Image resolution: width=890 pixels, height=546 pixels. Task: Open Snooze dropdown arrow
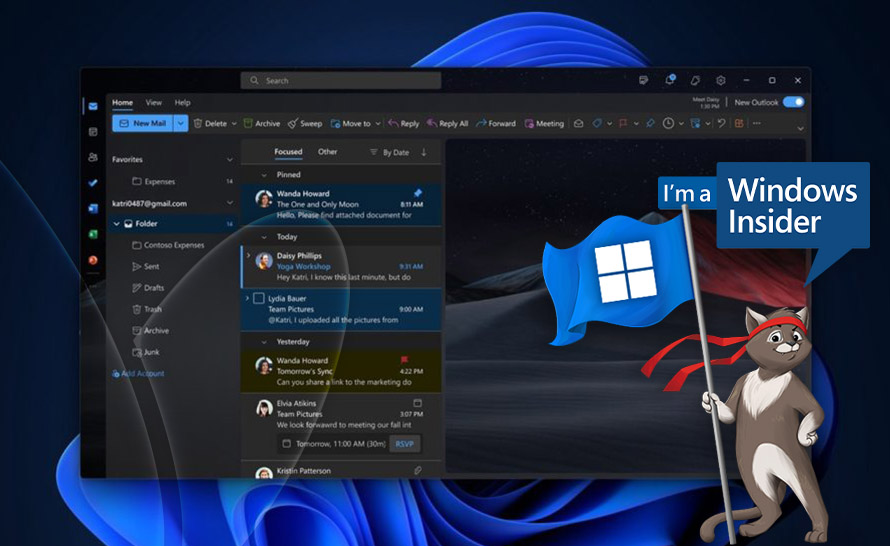point(681,124)
